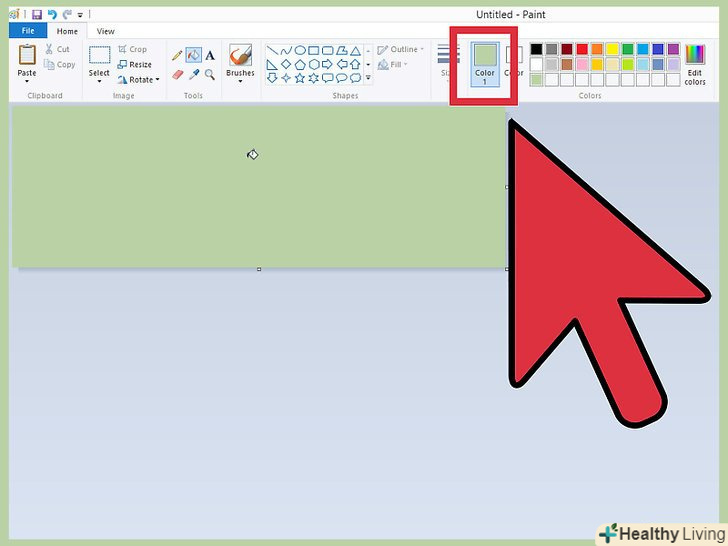
Task: Choose the five-point star shape
Action: (x=300, y=78)
